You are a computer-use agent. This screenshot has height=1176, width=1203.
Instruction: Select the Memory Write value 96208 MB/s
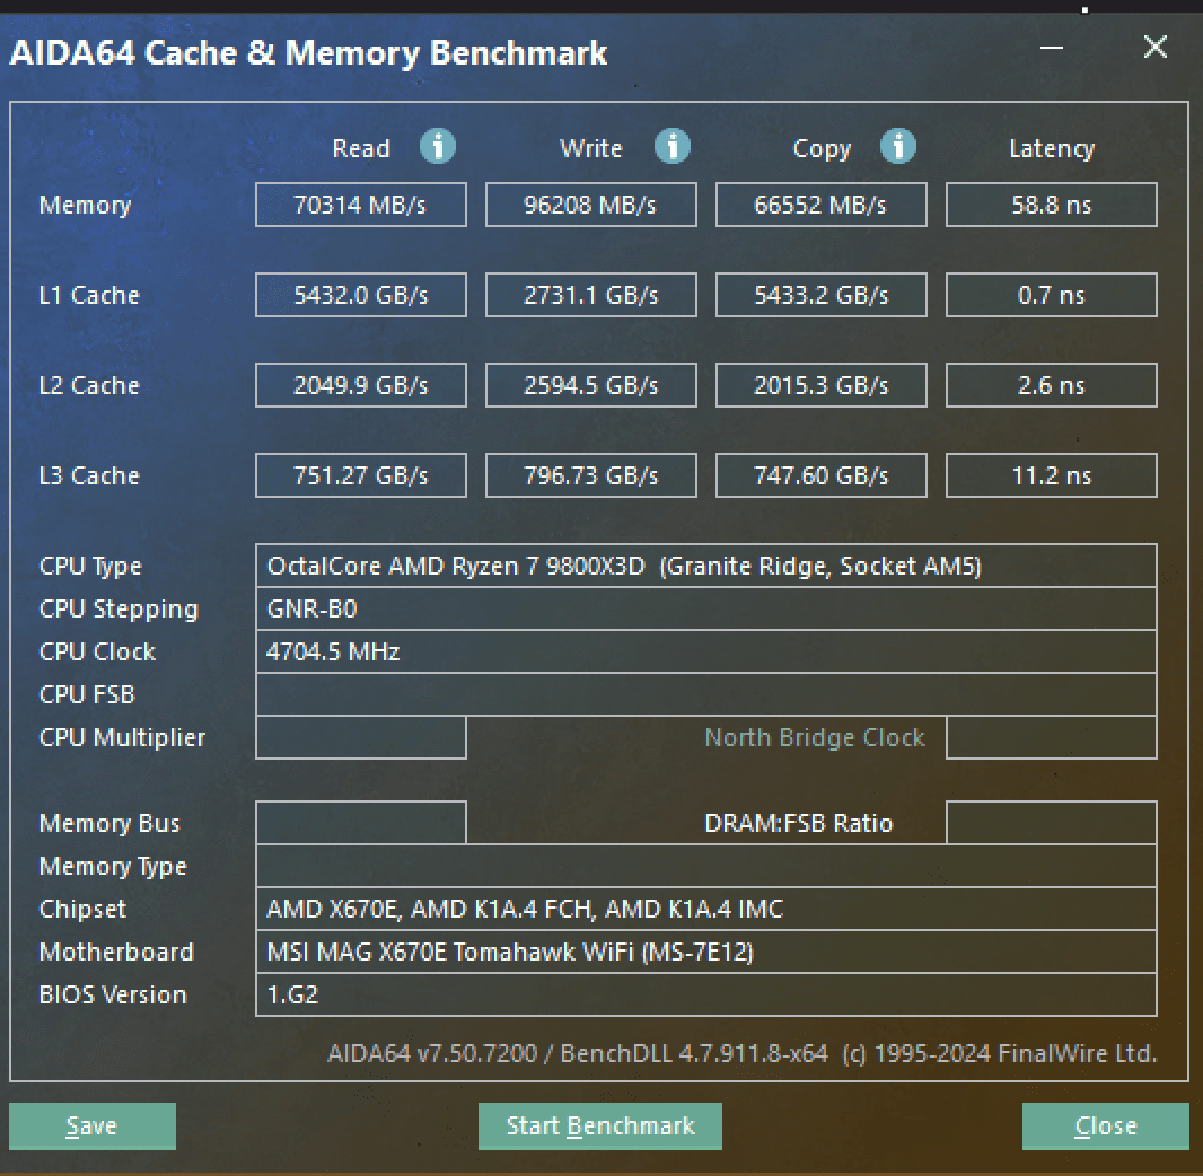tap(591, 205)
